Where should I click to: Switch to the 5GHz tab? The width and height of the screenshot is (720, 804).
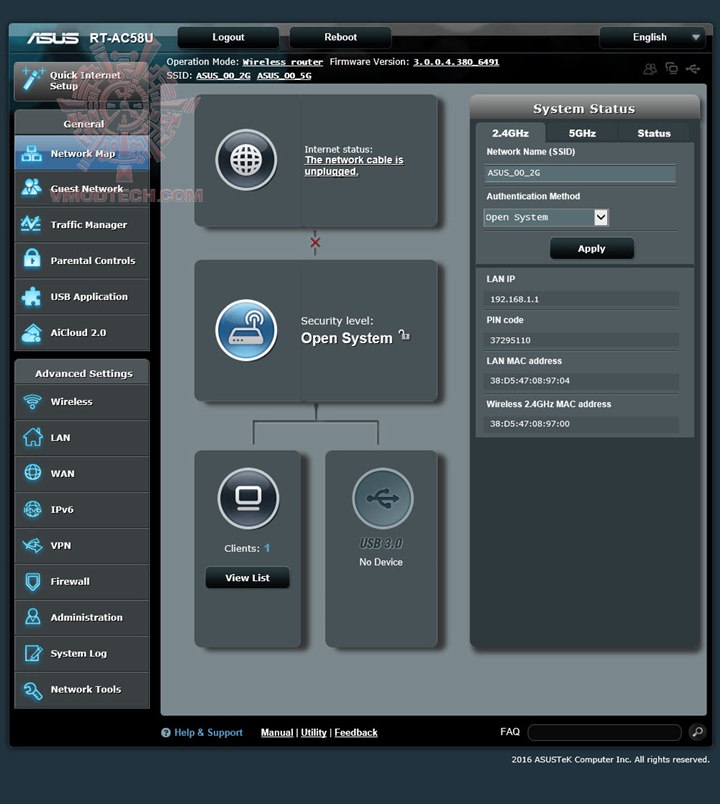pos(582,133)
